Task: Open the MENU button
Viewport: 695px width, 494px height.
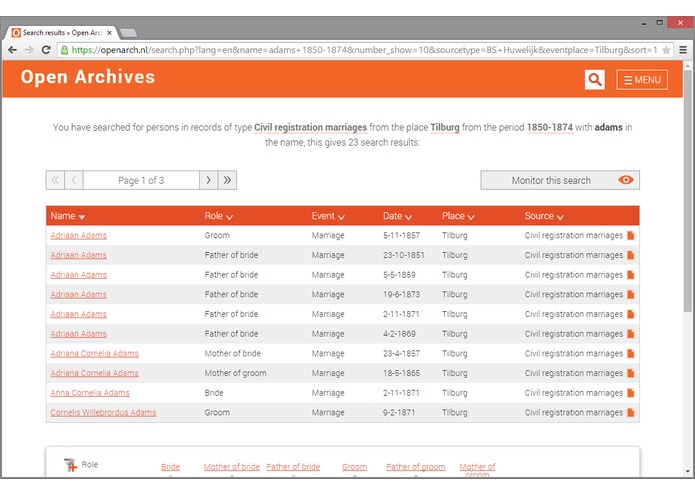Action: 642,80
